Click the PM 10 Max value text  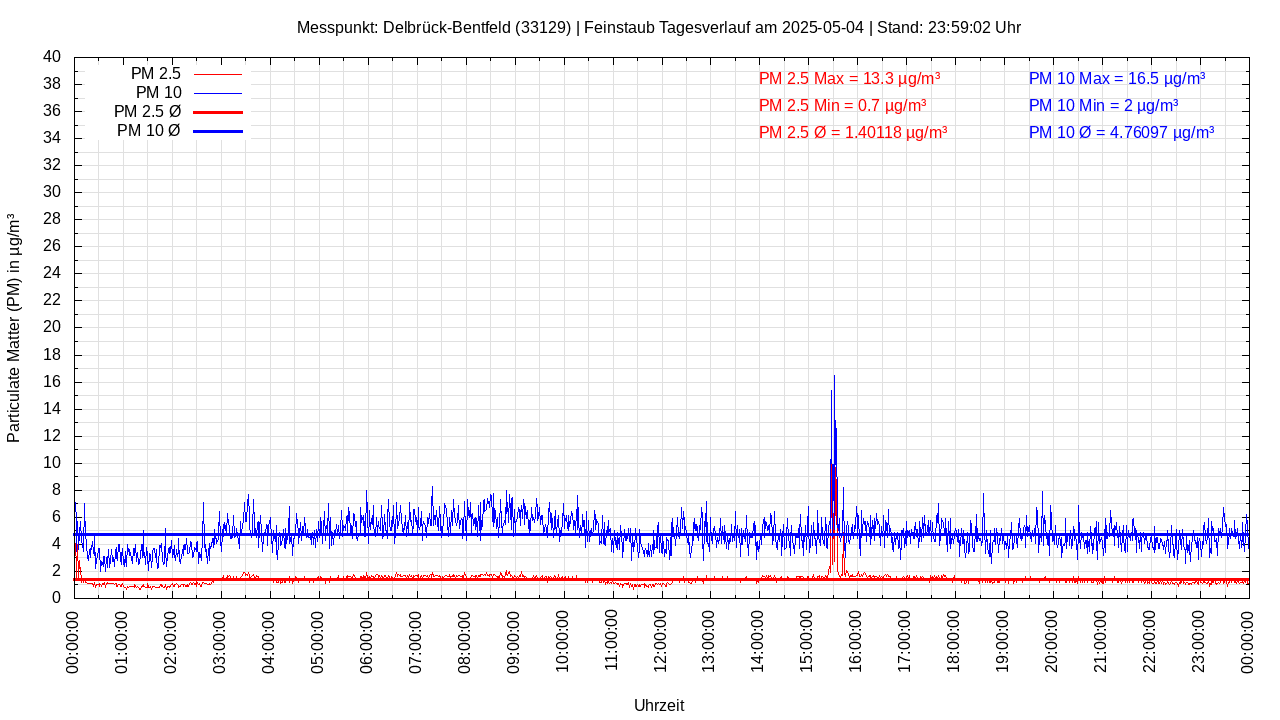[1116, 79]
